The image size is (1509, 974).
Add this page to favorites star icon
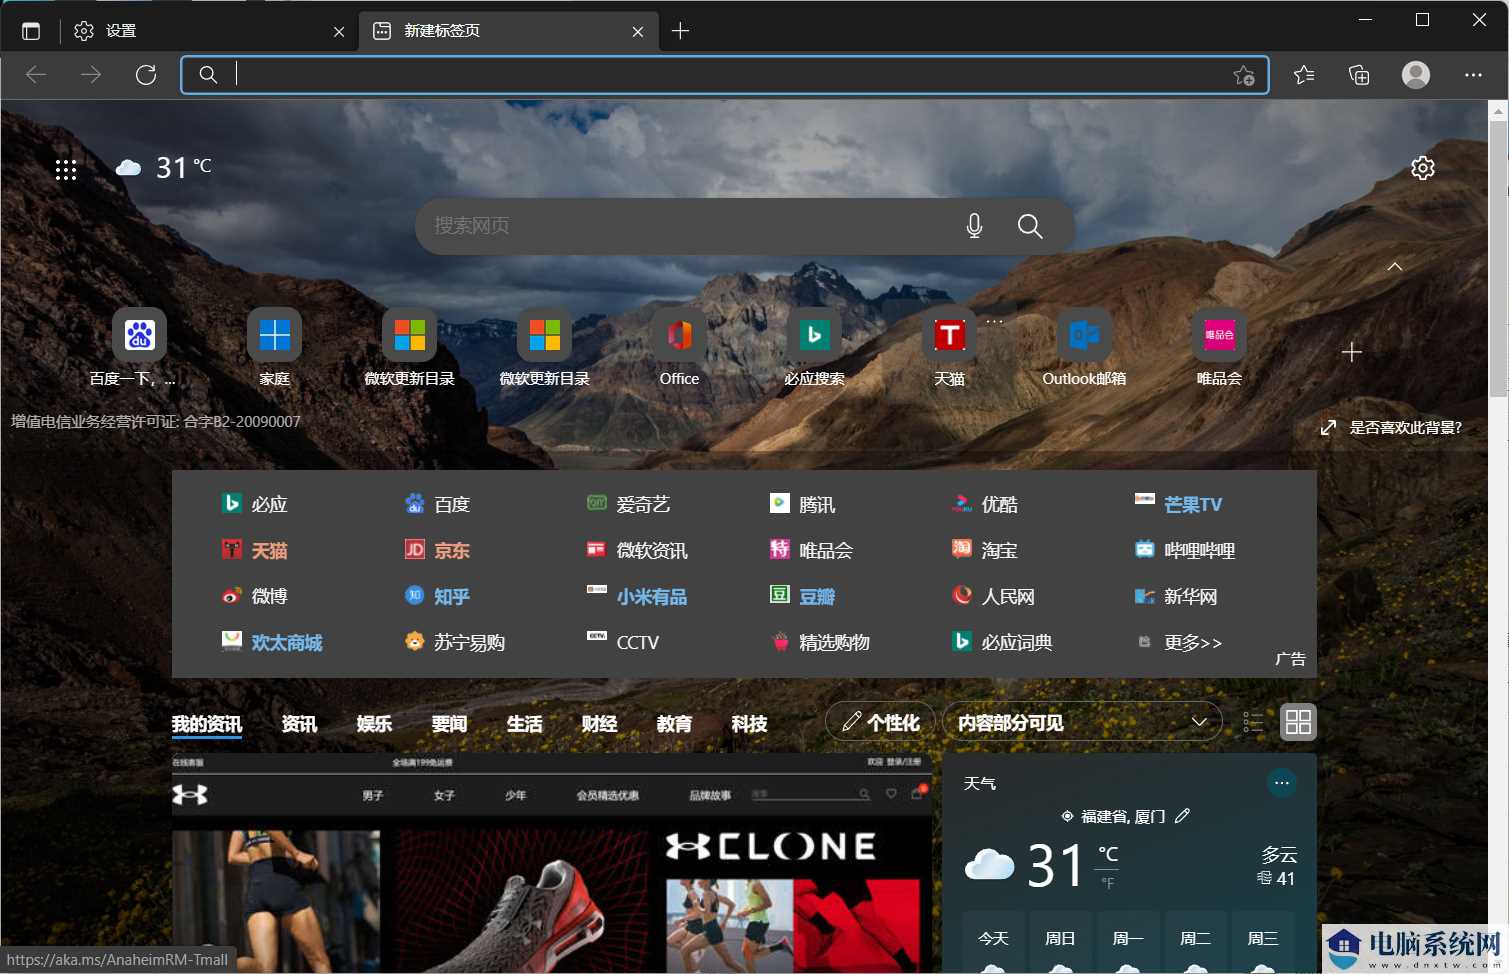click(x=1244, y=75)
